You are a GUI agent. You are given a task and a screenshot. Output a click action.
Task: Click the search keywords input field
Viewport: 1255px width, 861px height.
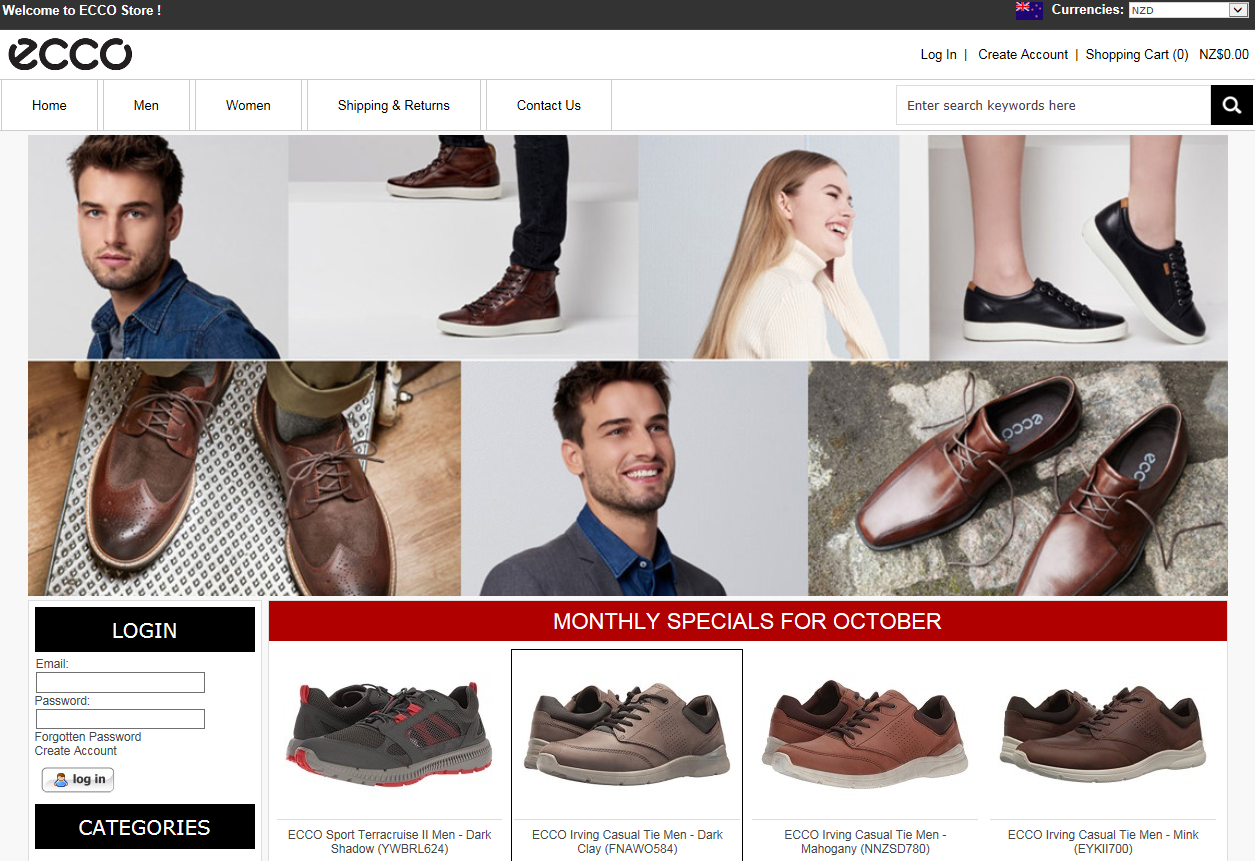coord(1053,105)
